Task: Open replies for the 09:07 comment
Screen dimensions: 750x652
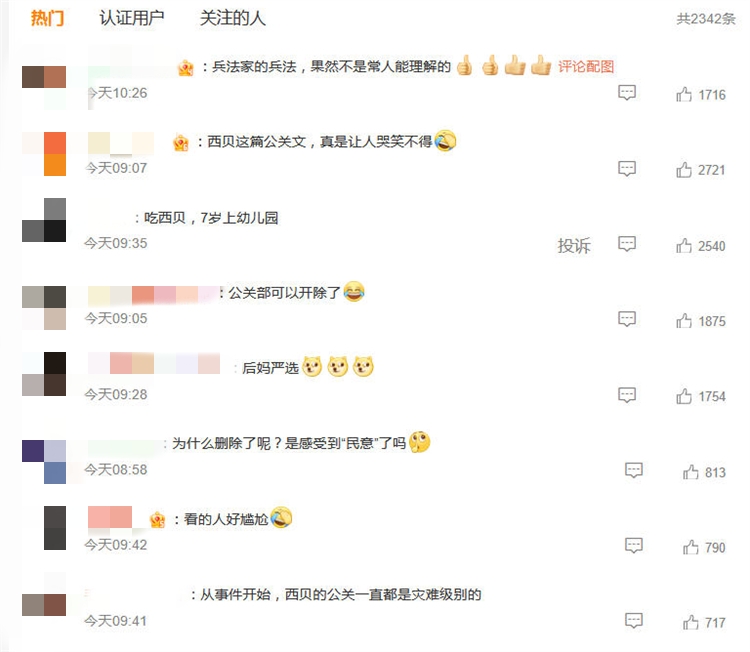Action: (627, 168)
